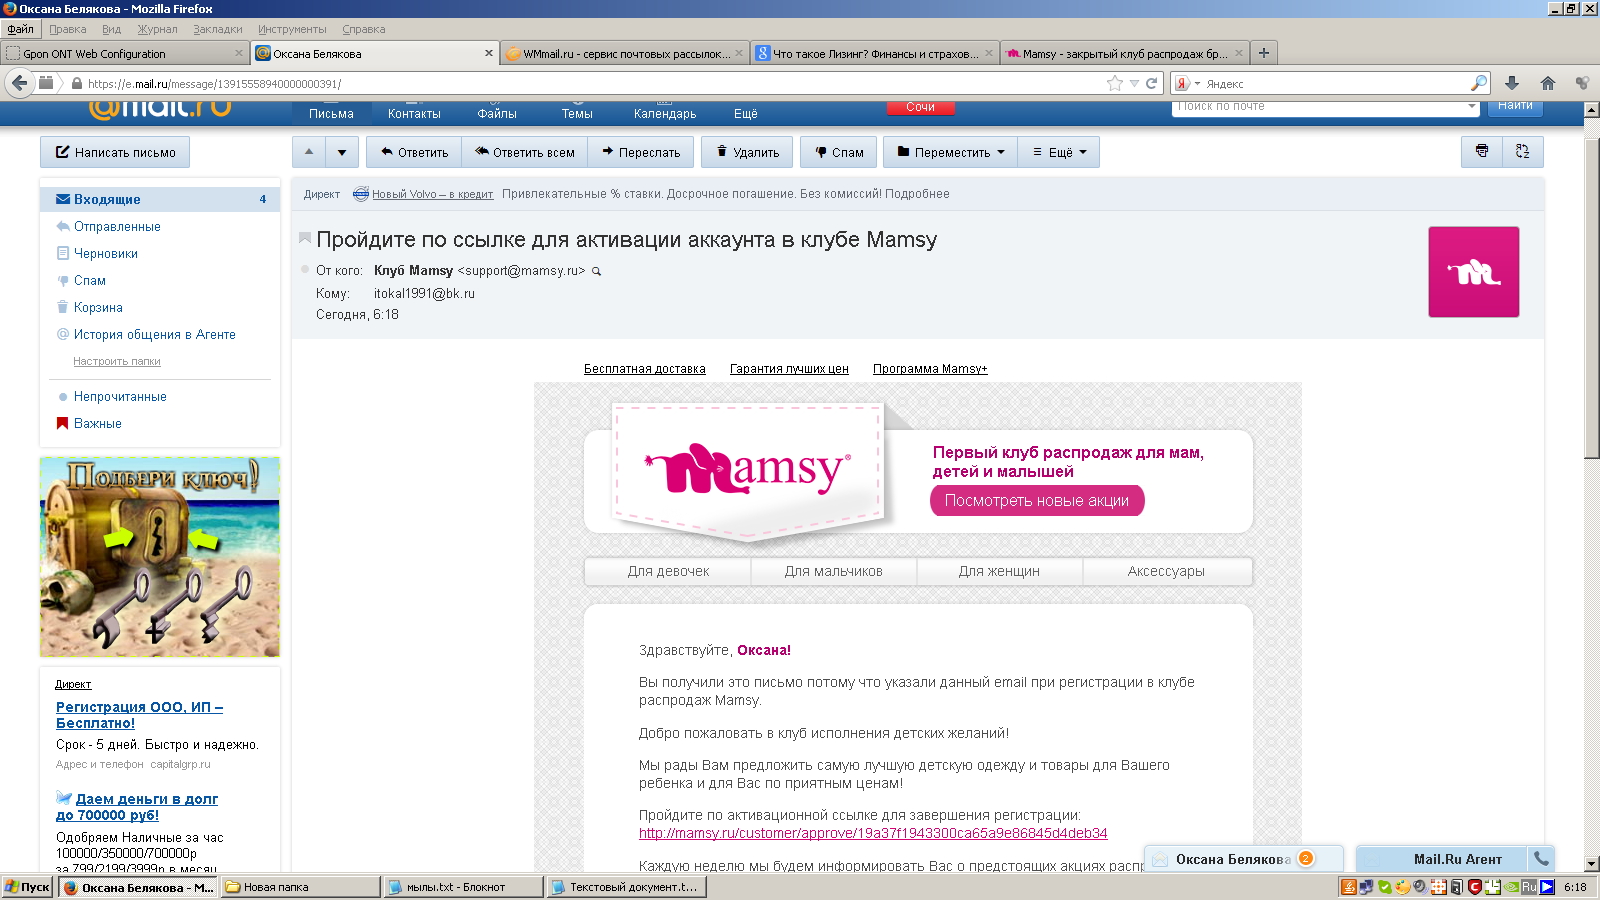Screen dimensions: 1600x900
Task: Switch to the WMmail.ru tab
Action: tap(625, 53)
